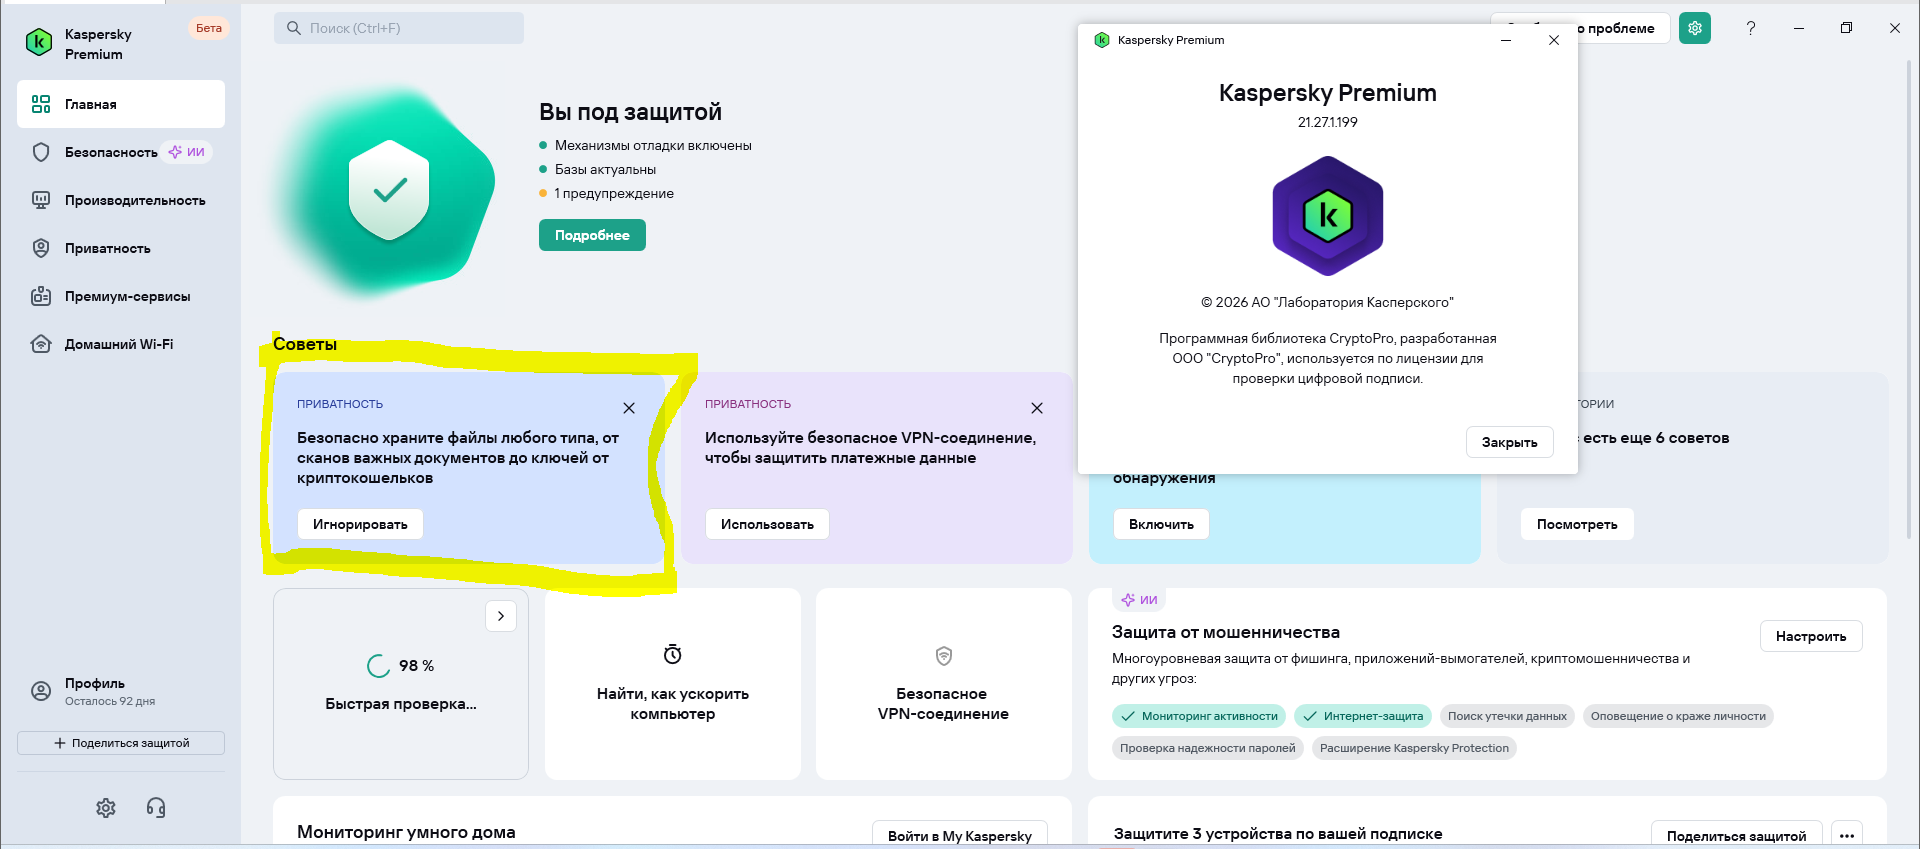The image size is (1920, 849).
Task: Click the '© 2026 АО "Лаборатория Касперского"' text
Action: click(1328, 302)
